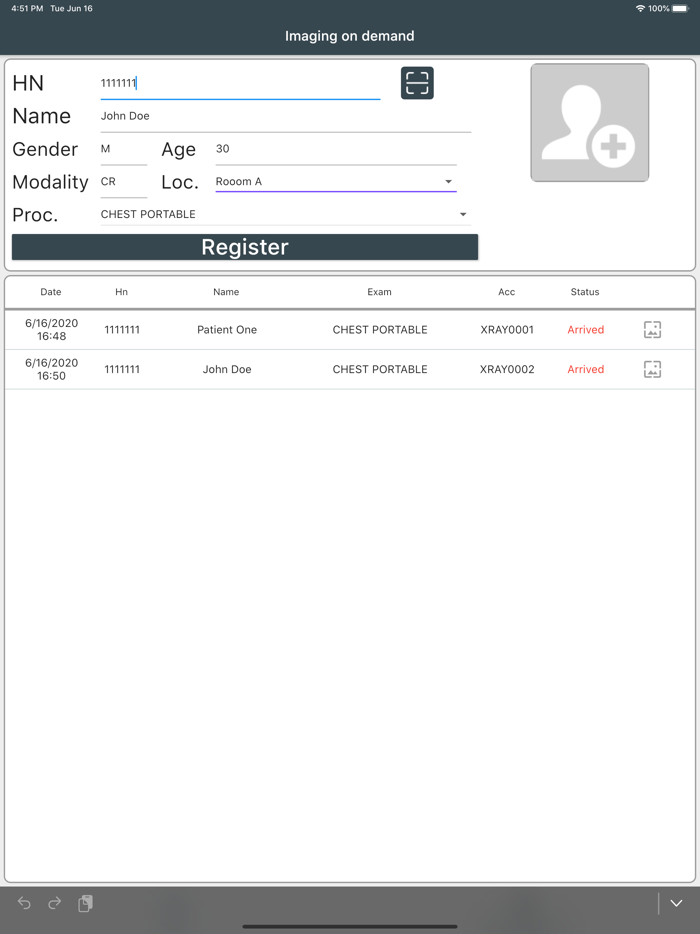Screen dimensions: 700x934
Task: Click the 6/16/2020 16:50 date cell
Action: [51, 369]
